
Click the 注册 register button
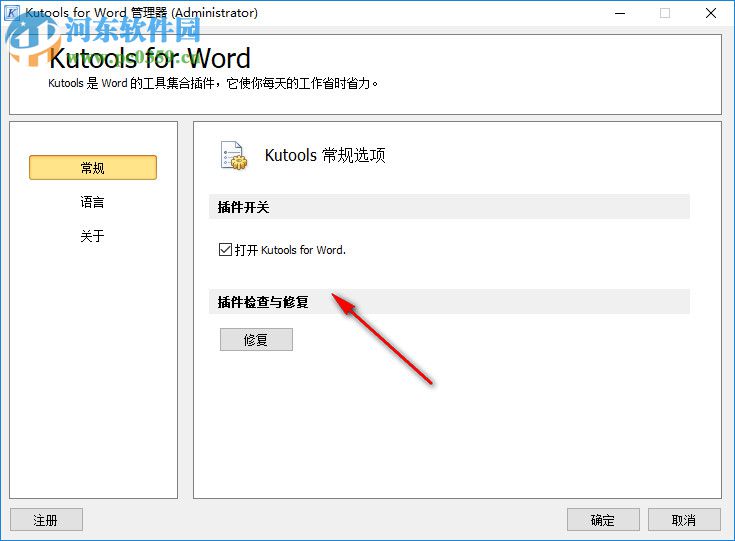coord(46,520)
